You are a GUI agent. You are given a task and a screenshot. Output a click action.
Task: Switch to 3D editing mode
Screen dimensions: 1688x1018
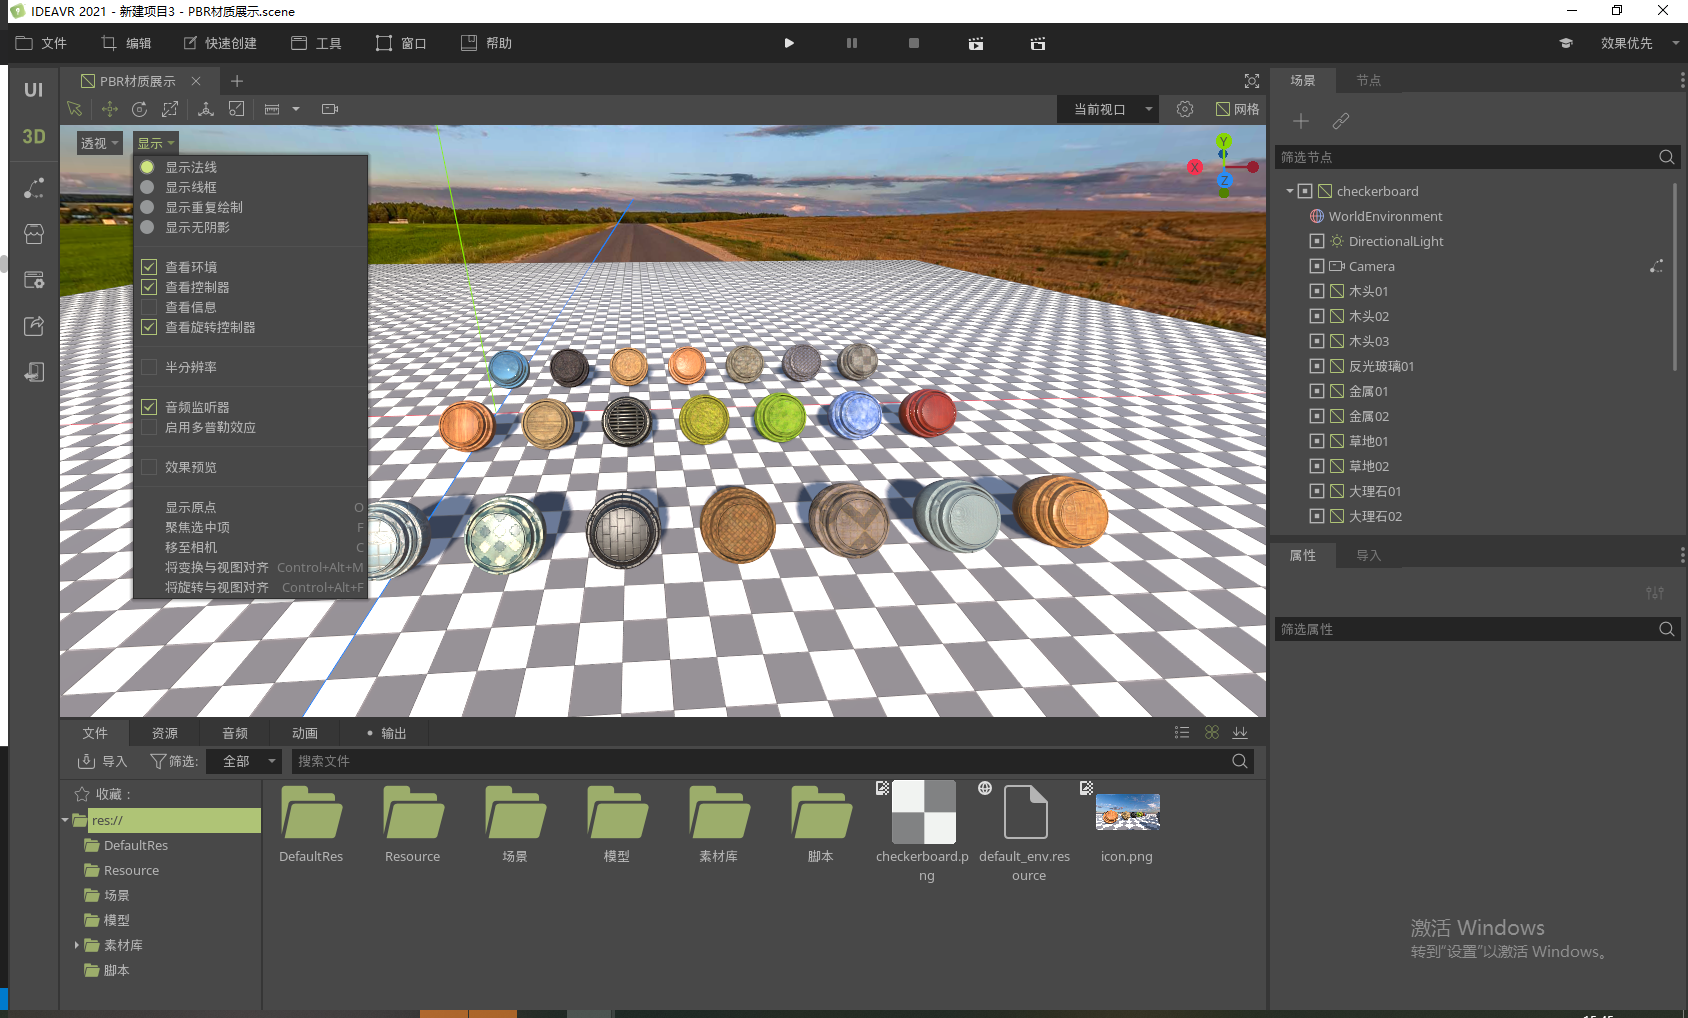pos(34,136)
